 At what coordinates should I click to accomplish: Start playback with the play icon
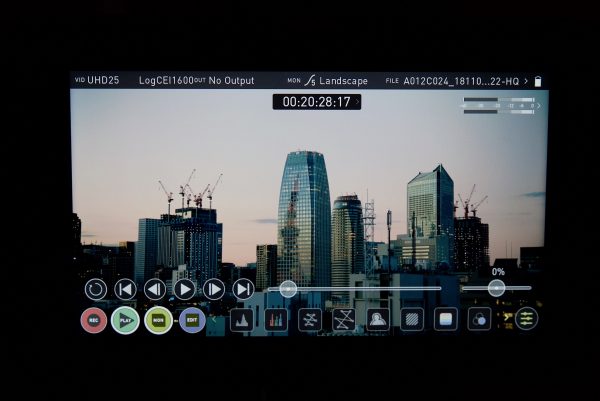click(x=184, y=289)
